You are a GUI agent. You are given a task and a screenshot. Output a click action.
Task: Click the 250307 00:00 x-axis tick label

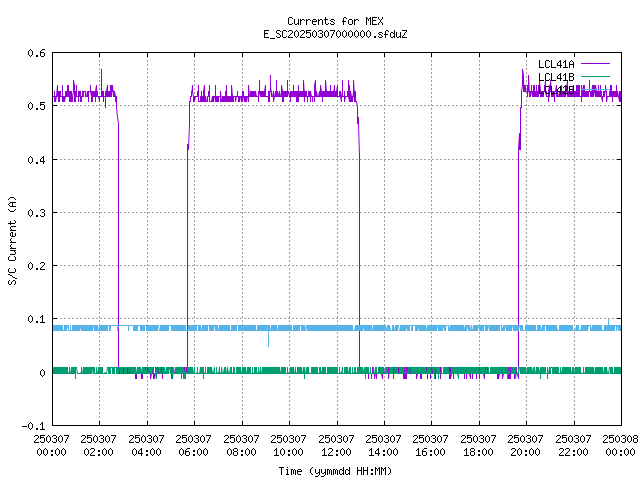tap(51, 445)
